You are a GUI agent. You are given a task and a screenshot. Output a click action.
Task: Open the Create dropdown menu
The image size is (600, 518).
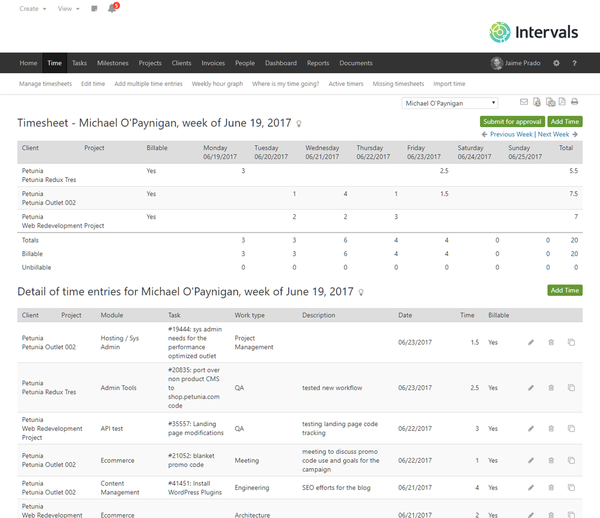pyautogui.click(x=33, y=9)
